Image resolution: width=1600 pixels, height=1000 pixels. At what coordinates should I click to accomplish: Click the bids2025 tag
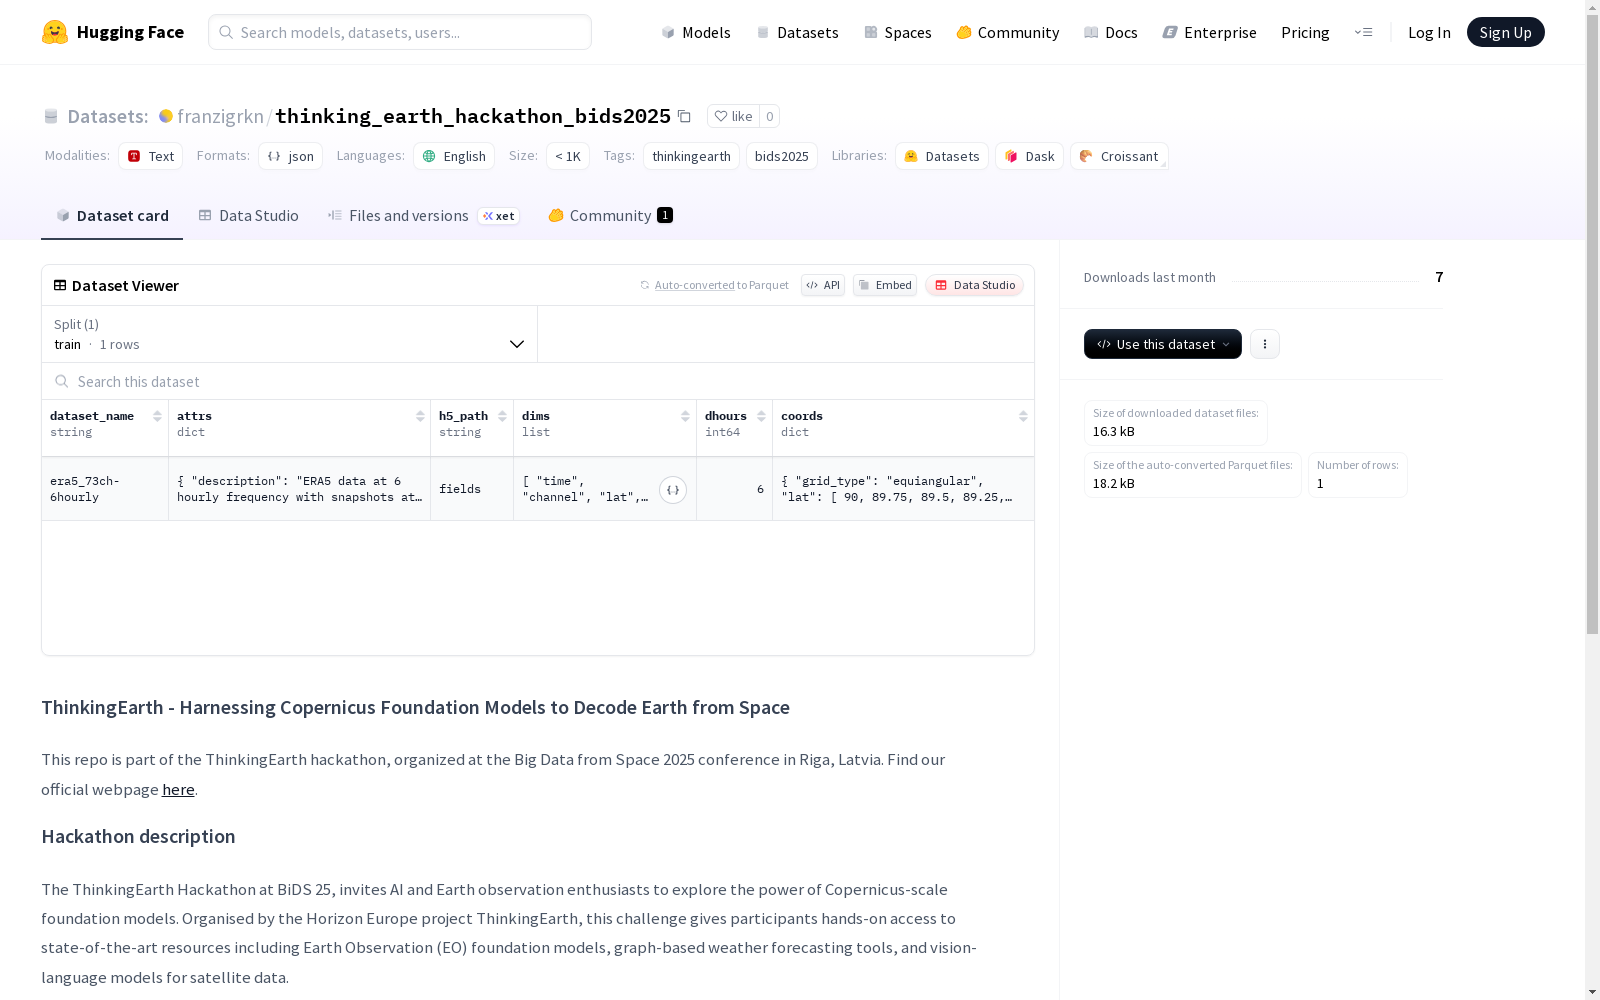coord(782,156)
